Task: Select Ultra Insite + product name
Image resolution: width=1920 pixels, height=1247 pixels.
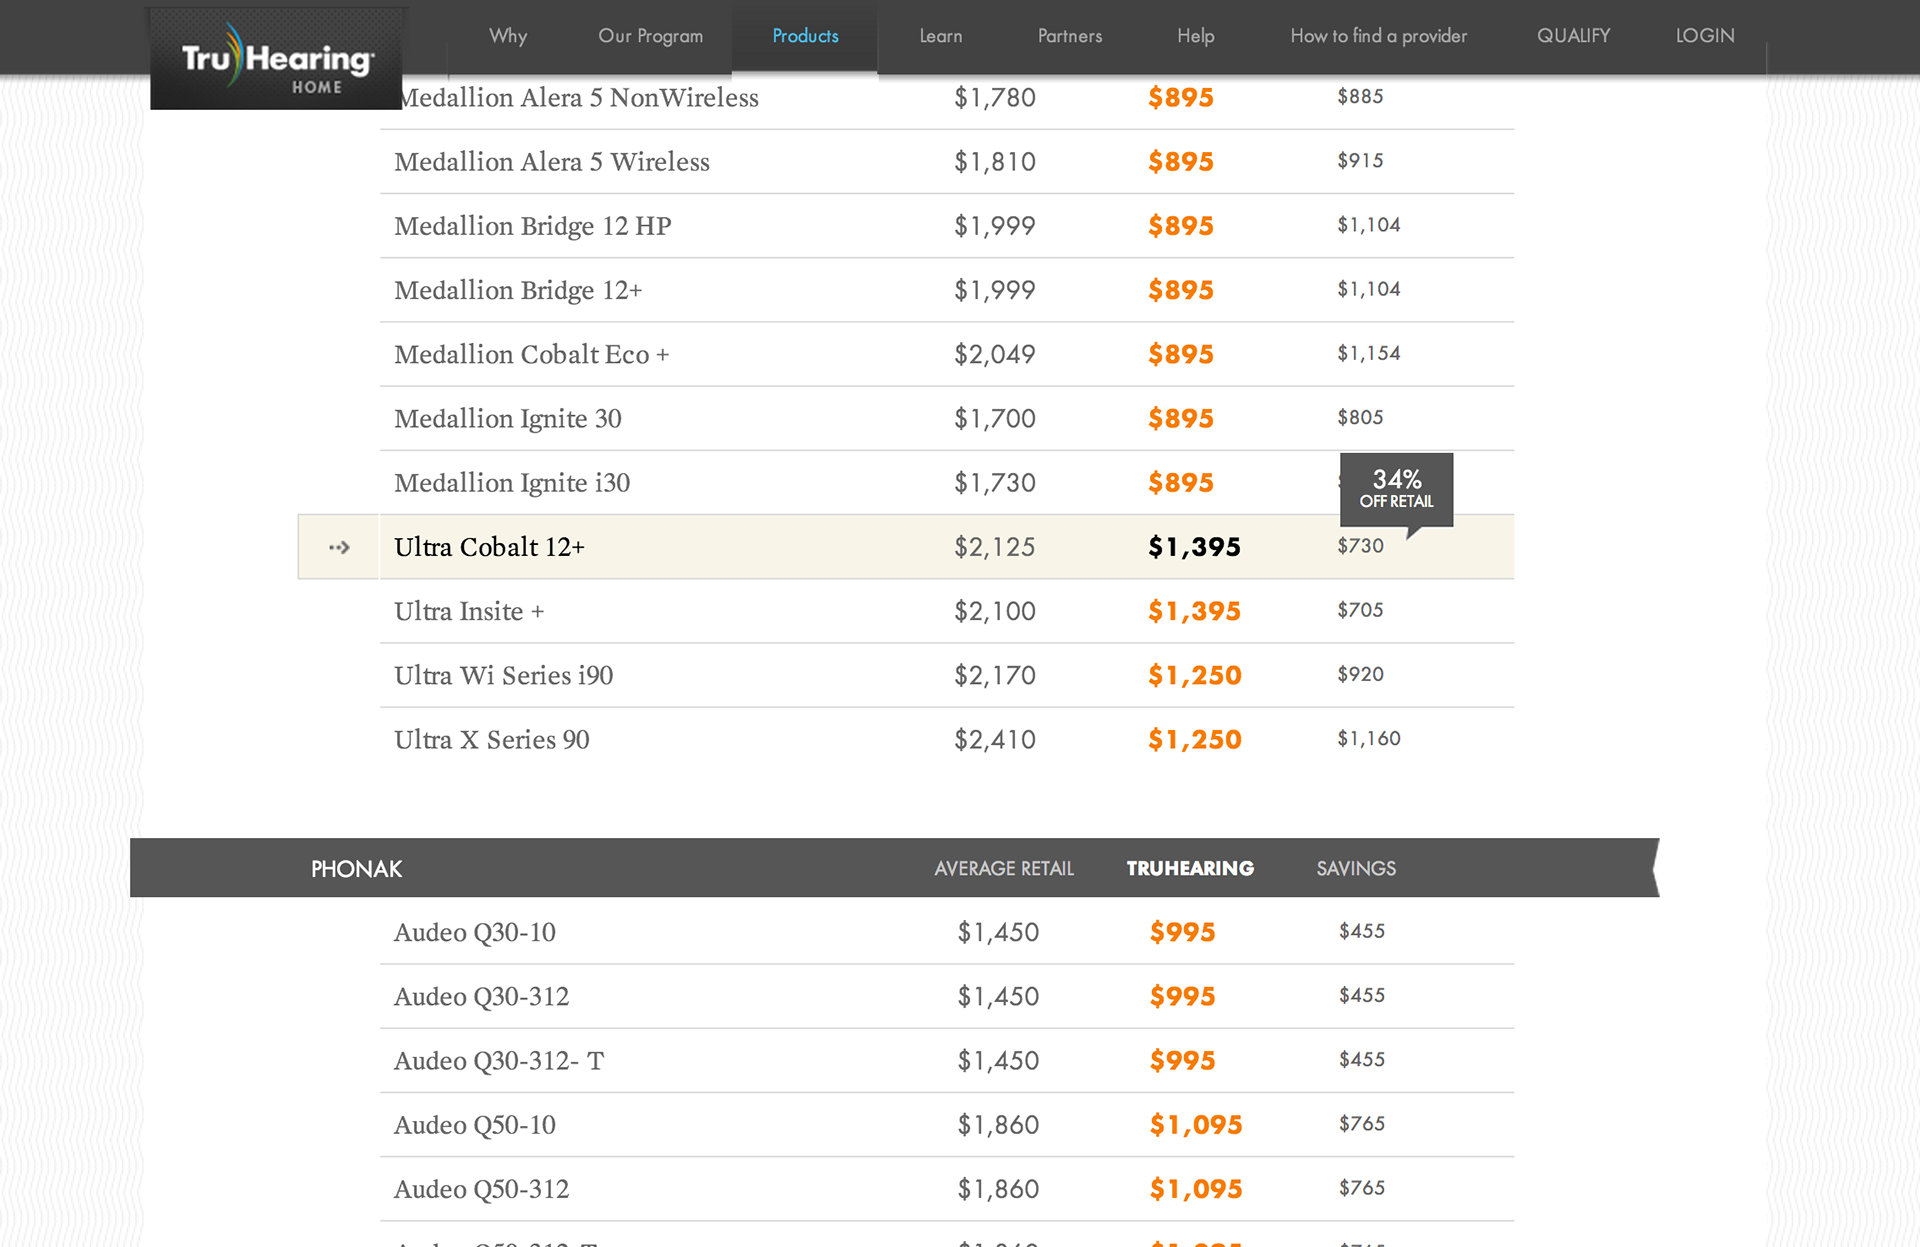Action: [x=468, y=611]
